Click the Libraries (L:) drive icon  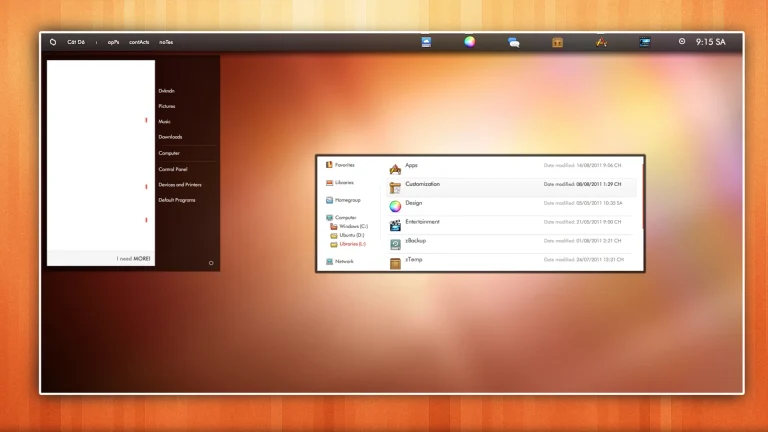[x=334, y=244]
